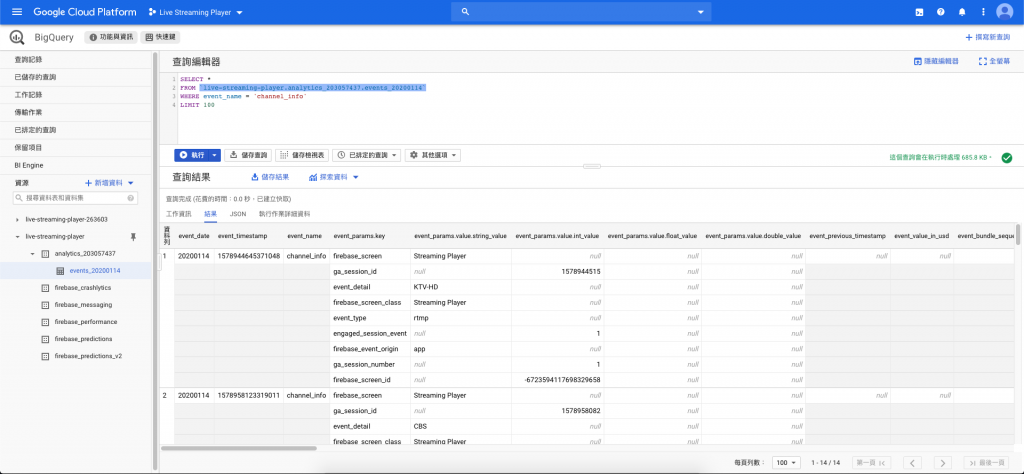The width and height of the screenshot is (1024, 474).
Task: Click the help icon in resource search box
Action: tap(131, 198)
